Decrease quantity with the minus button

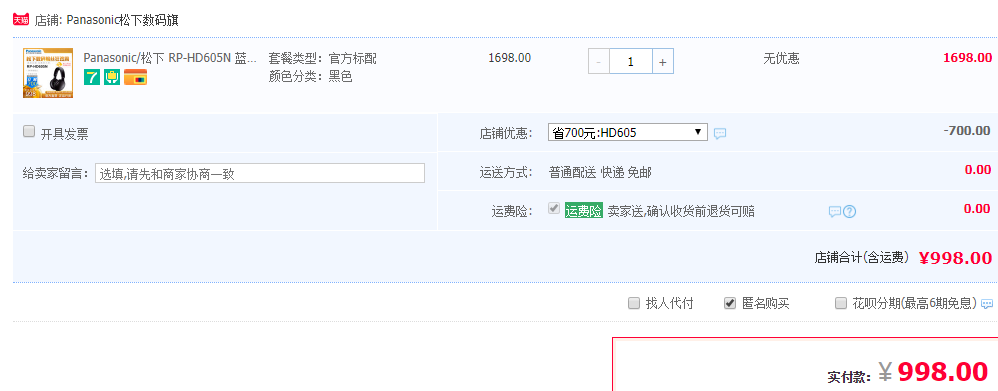[598, 62]
